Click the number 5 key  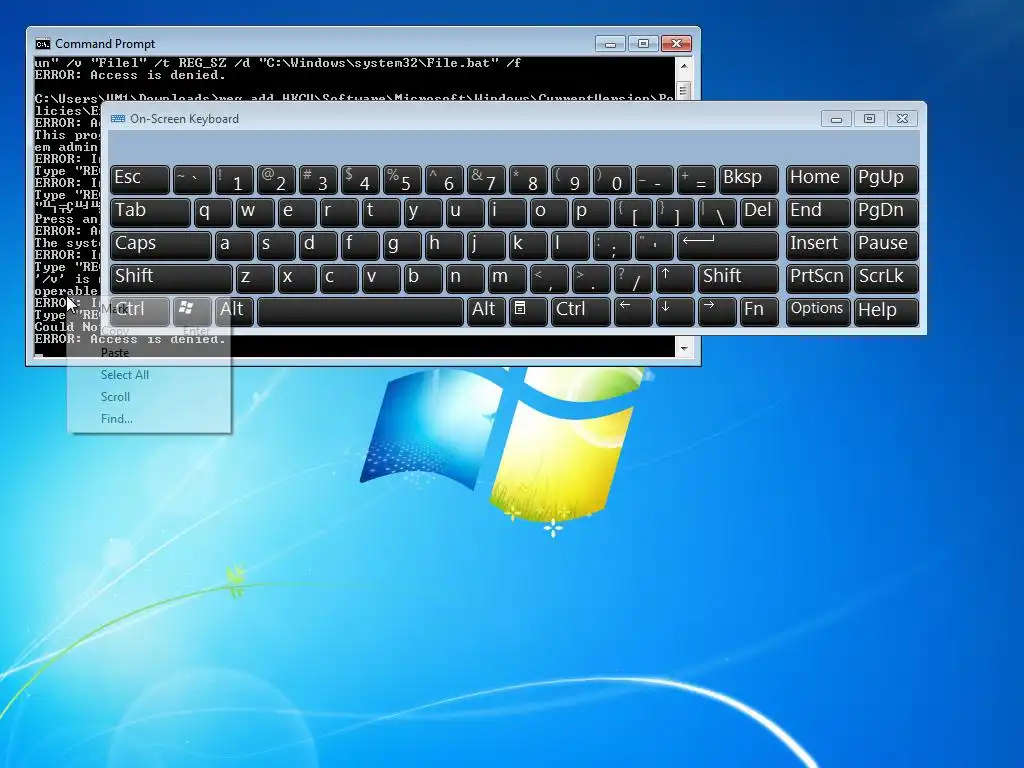click(x=402, y=180)
